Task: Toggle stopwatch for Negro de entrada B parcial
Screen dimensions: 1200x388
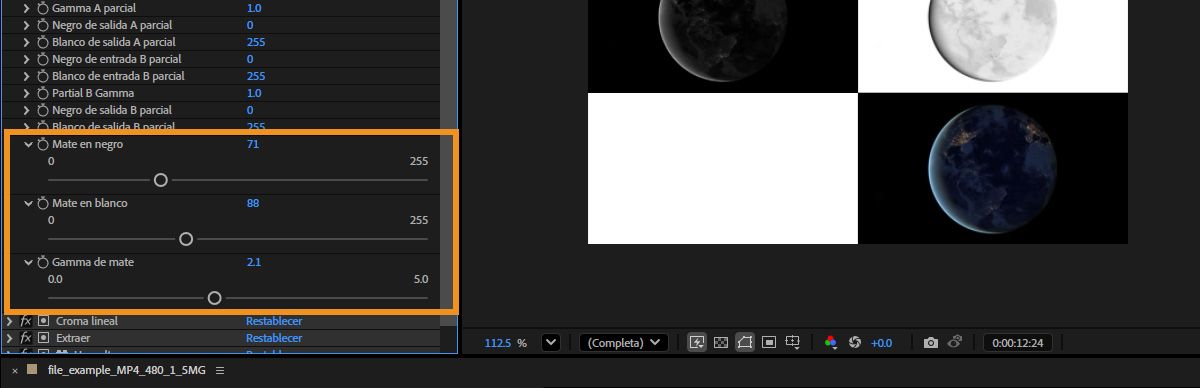Action: (x=42, y=59)
